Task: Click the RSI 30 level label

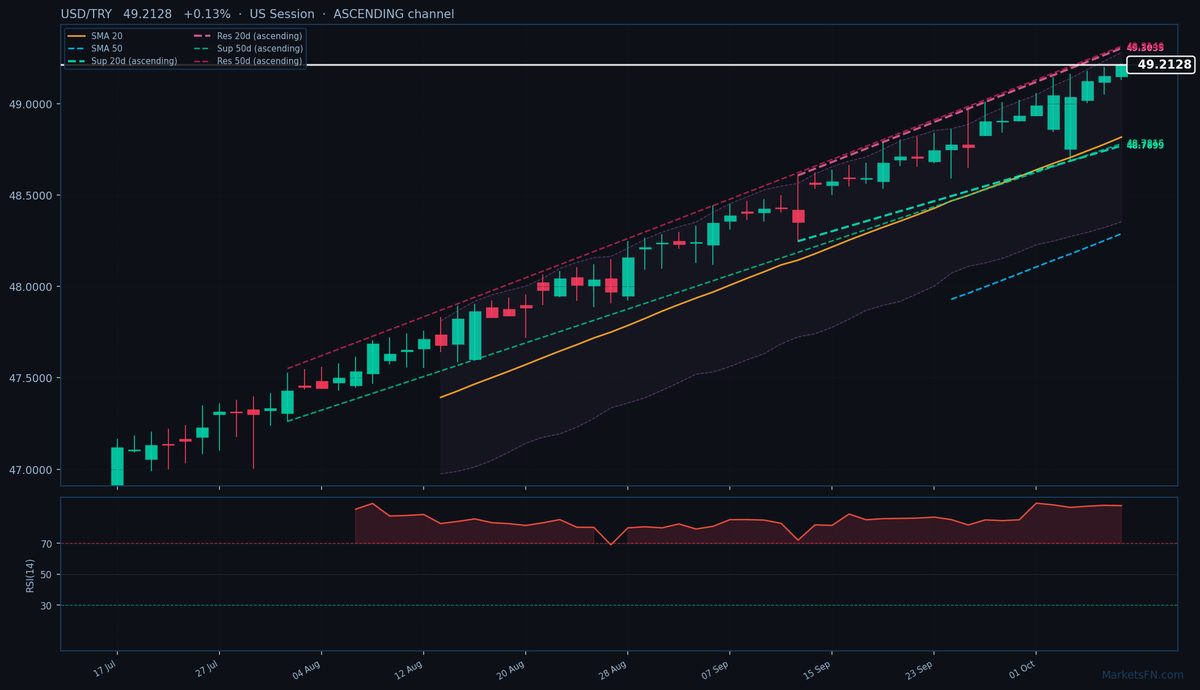Action: tap(46, 606)
